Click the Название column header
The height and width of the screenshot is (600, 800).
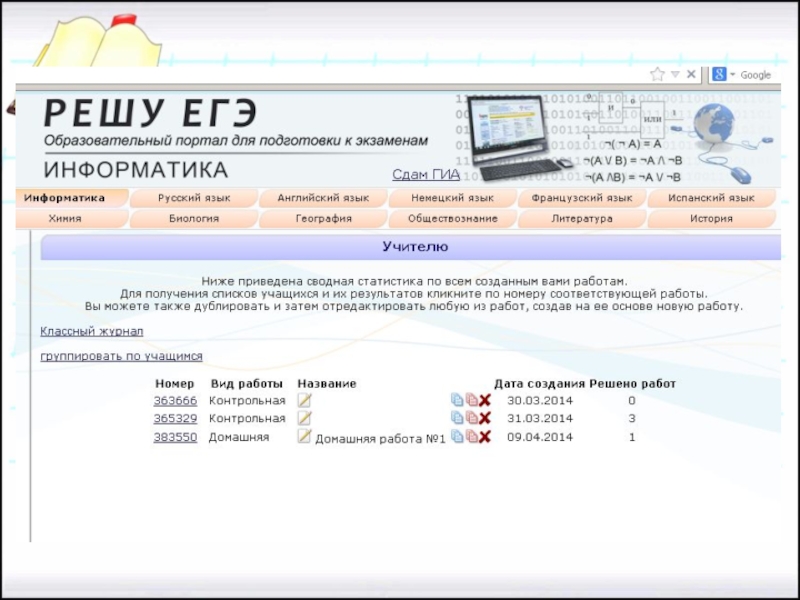tap(327, 384)
